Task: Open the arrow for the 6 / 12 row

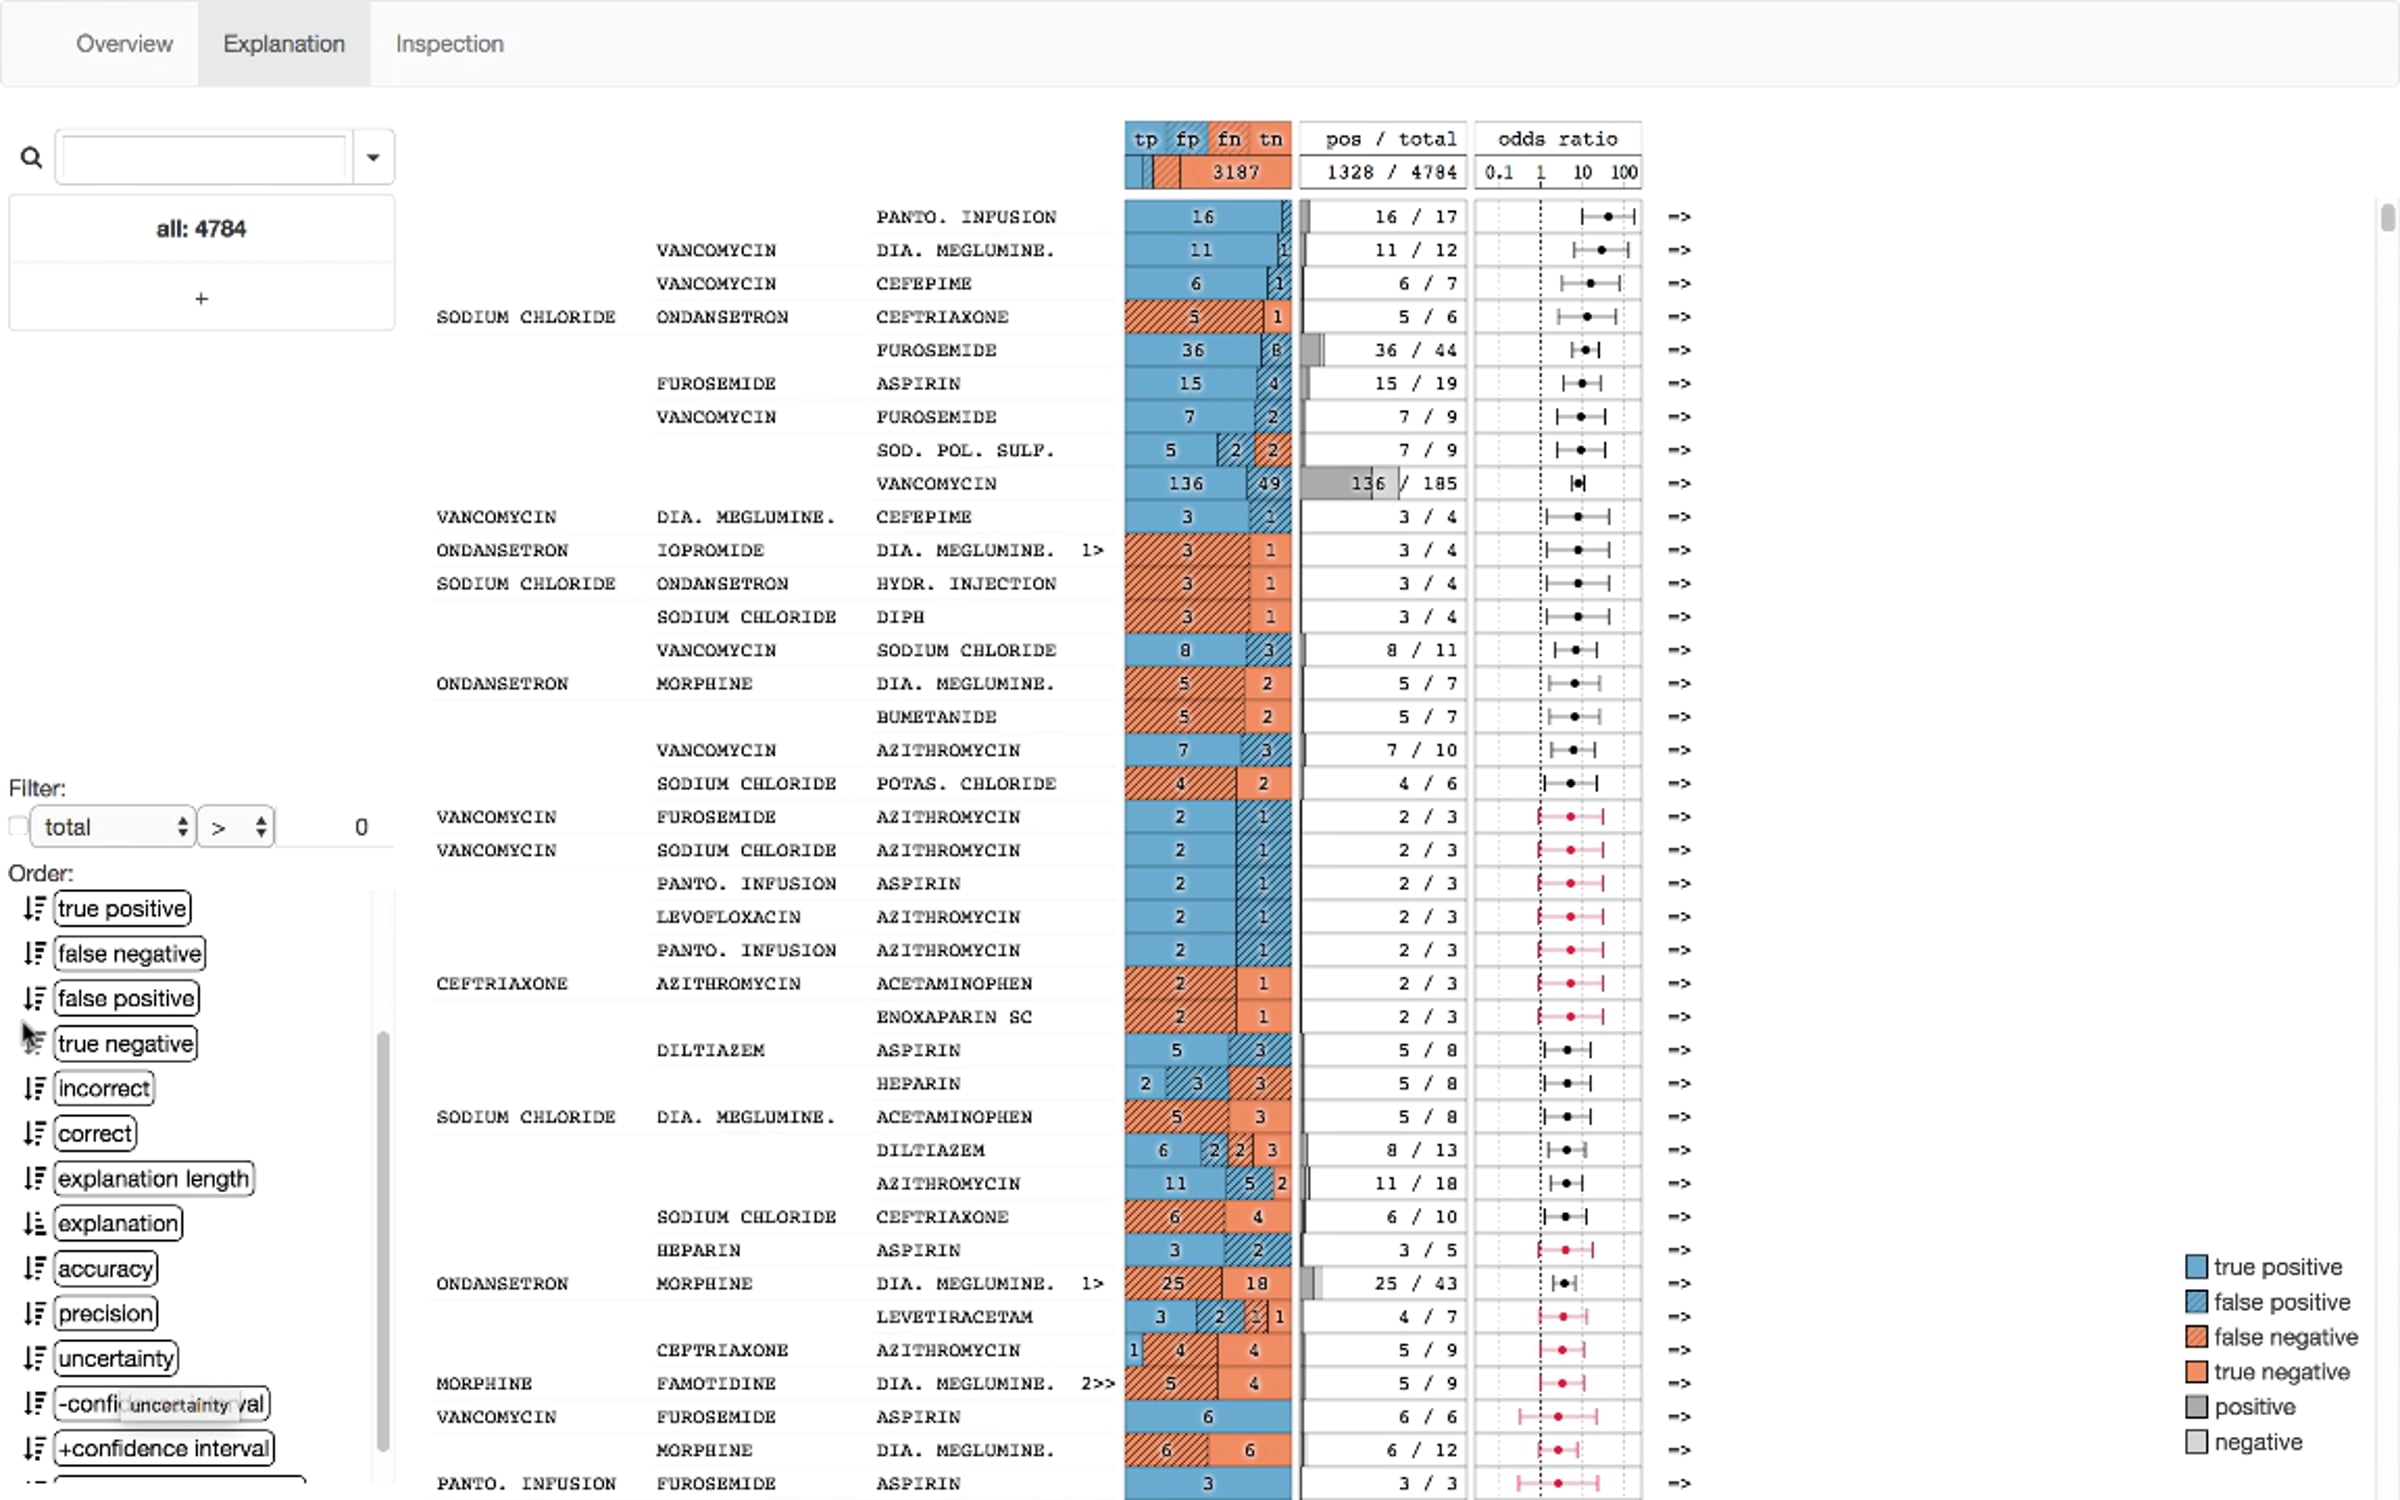Action: click(1679, 1450)
